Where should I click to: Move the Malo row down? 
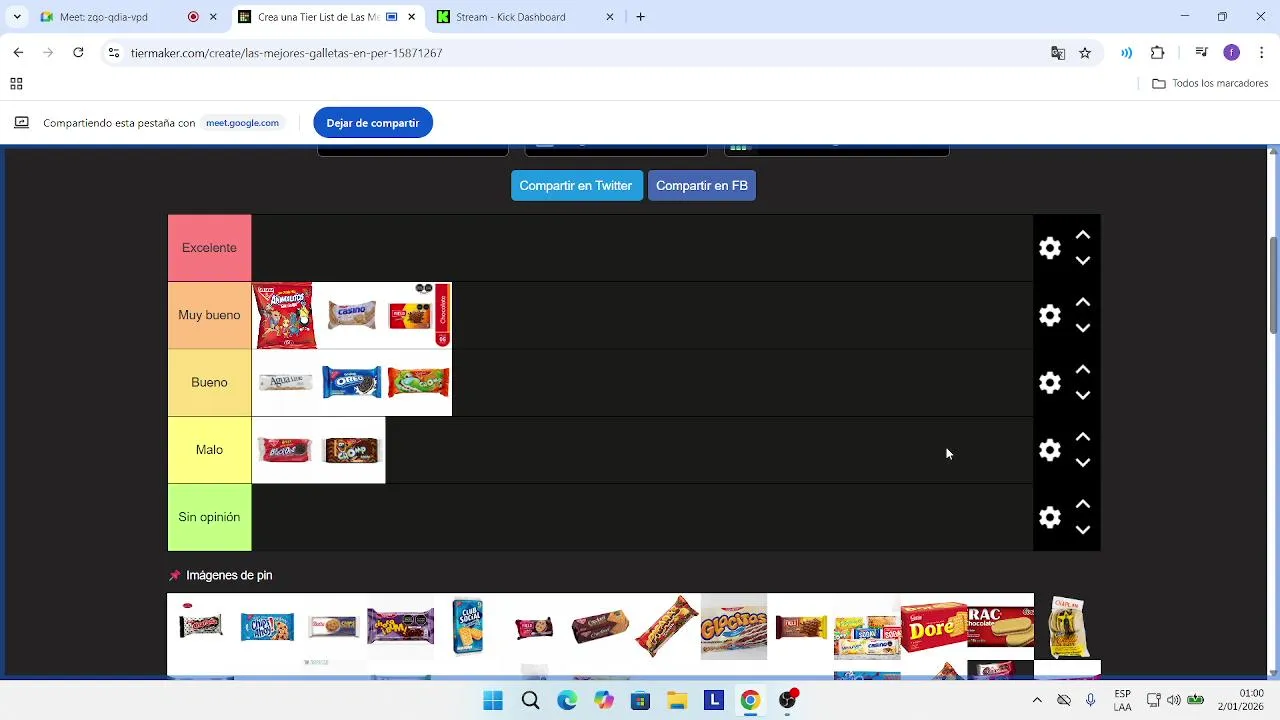[1082, 463]
